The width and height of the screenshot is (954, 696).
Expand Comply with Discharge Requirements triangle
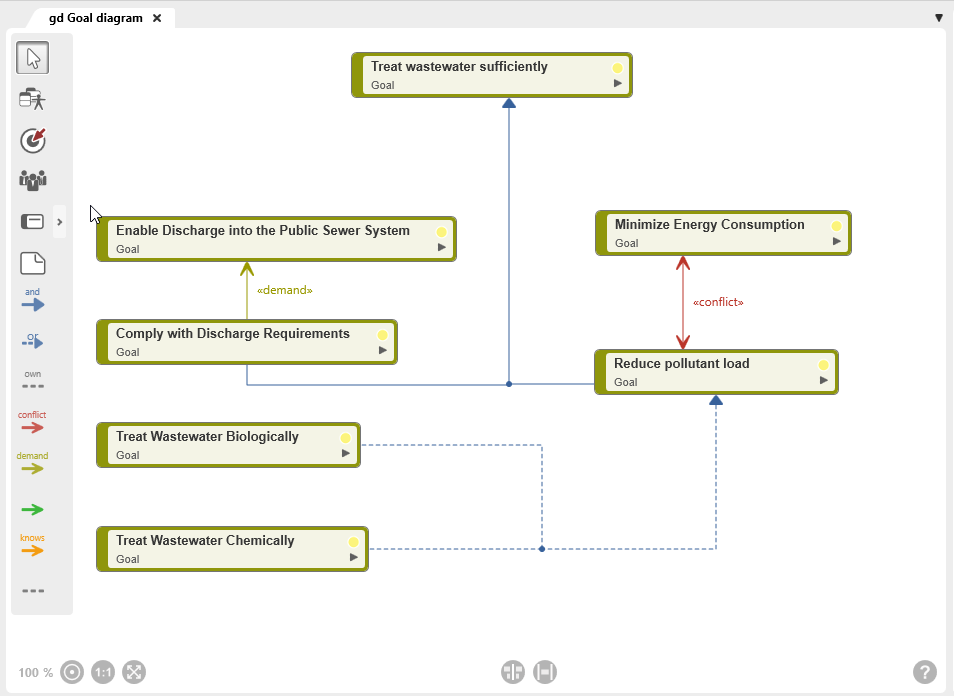(x=383, y=350)
